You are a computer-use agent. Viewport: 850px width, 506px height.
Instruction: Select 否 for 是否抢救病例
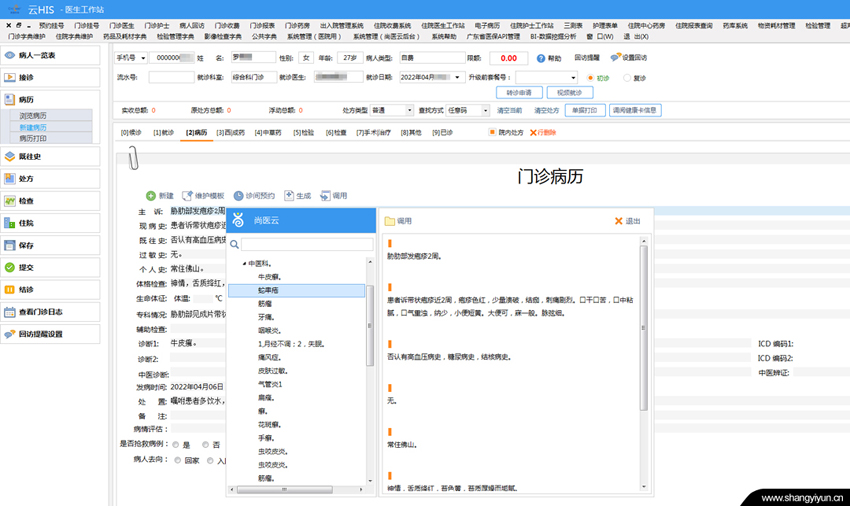pos(205,445)
